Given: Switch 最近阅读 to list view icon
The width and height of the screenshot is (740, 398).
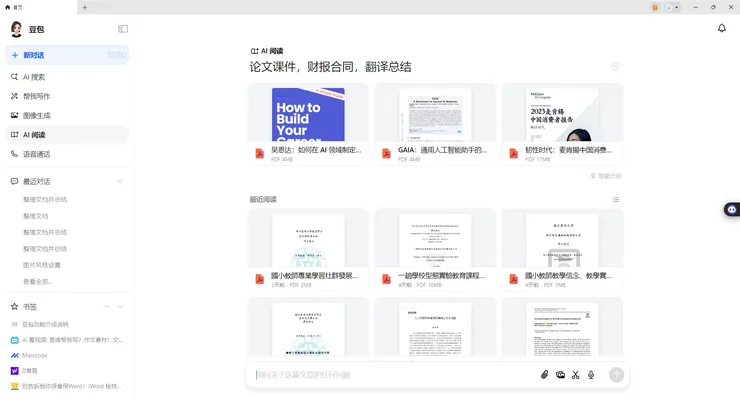Looking at the screenshot, I should 616,199.
